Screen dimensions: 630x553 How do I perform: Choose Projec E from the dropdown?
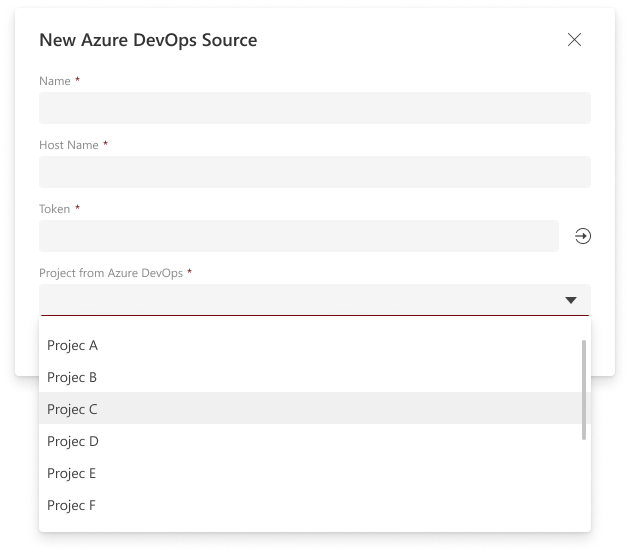pos(72,473)
